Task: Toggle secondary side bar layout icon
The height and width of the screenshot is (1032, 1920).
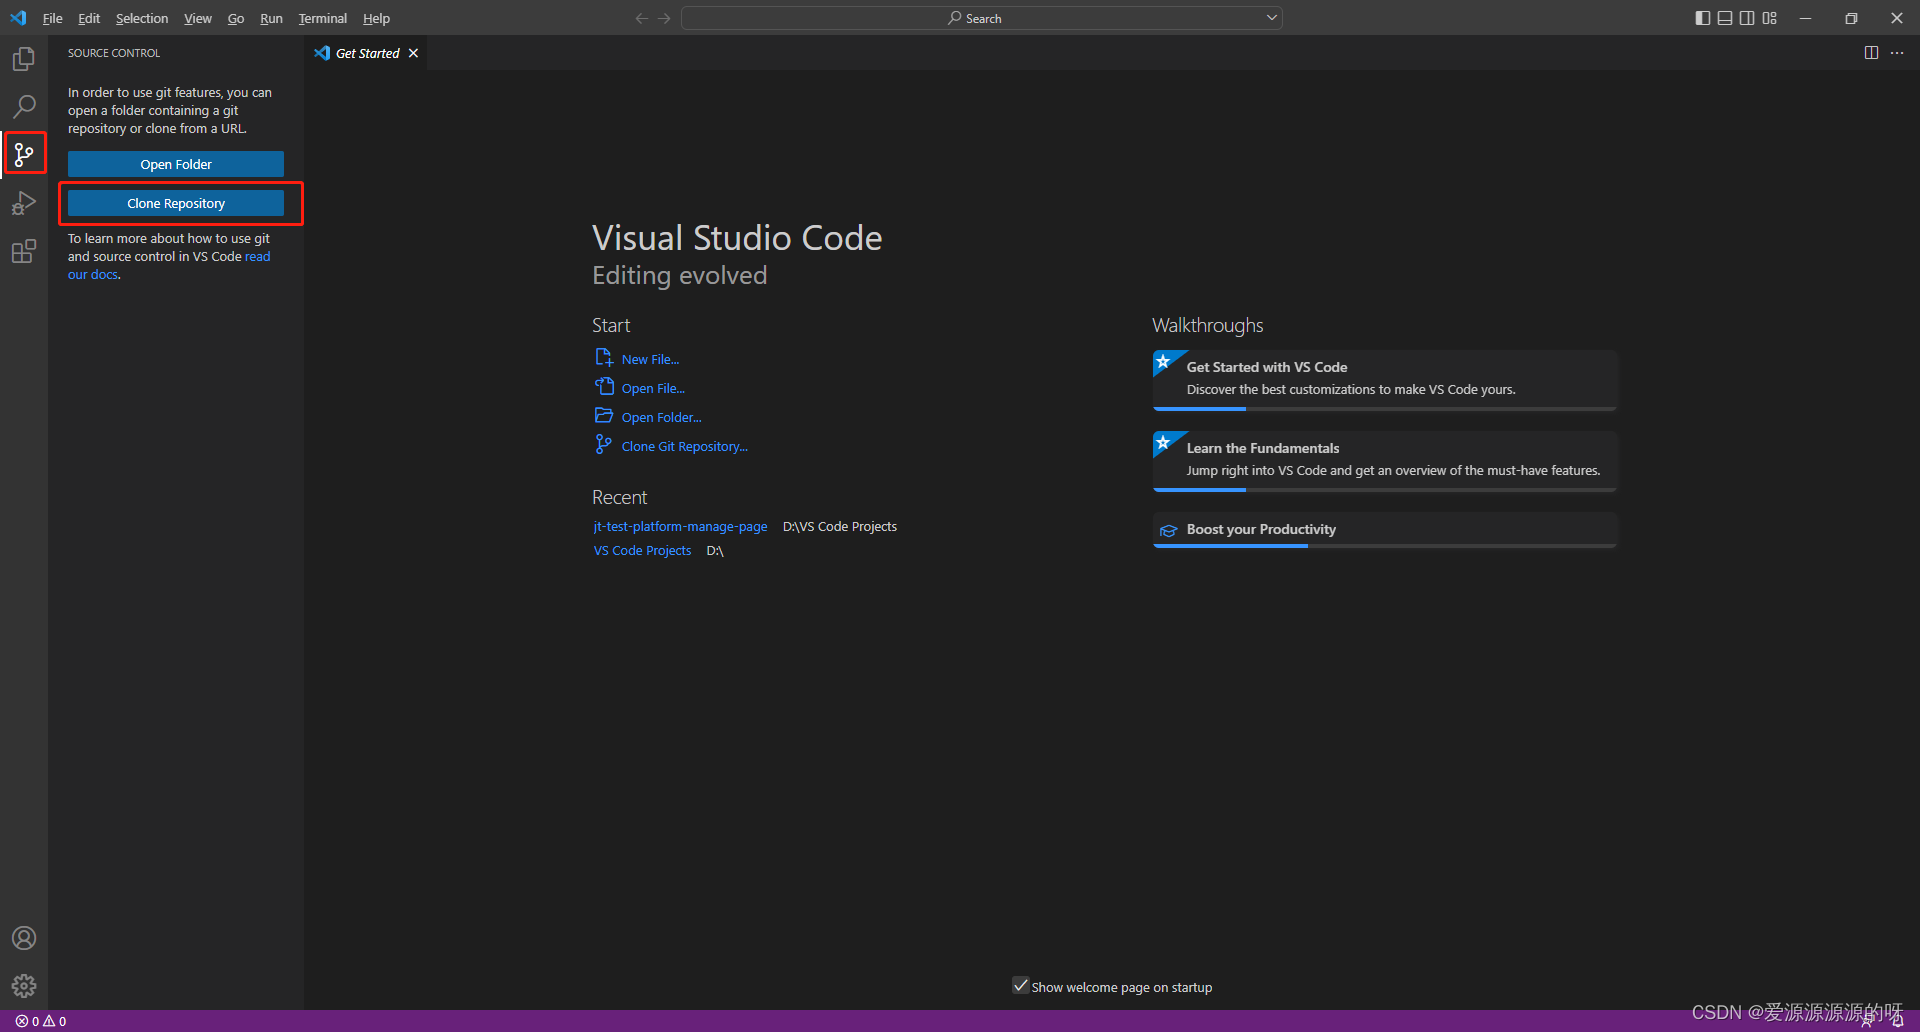Action: 1747,18
